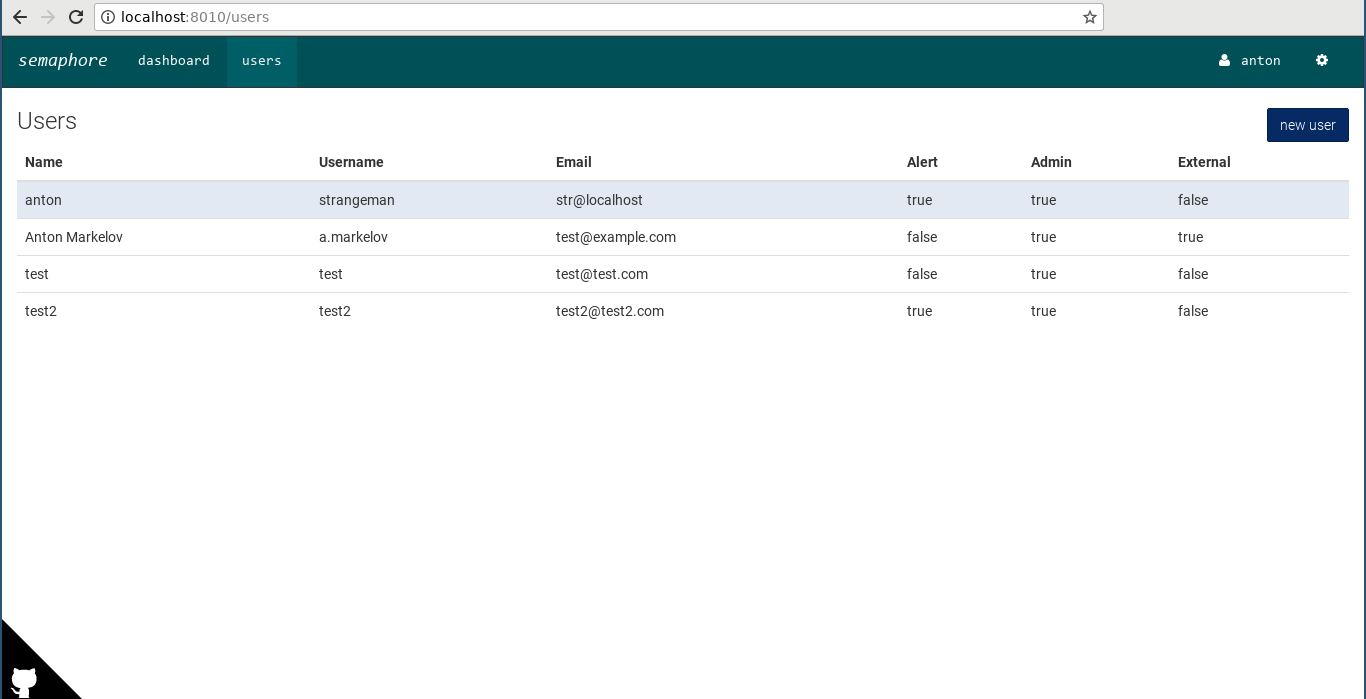Click the browser forward arrow icon
Image resolution: width=1366 pixels, height=699 pixels.
click(47, 17)
